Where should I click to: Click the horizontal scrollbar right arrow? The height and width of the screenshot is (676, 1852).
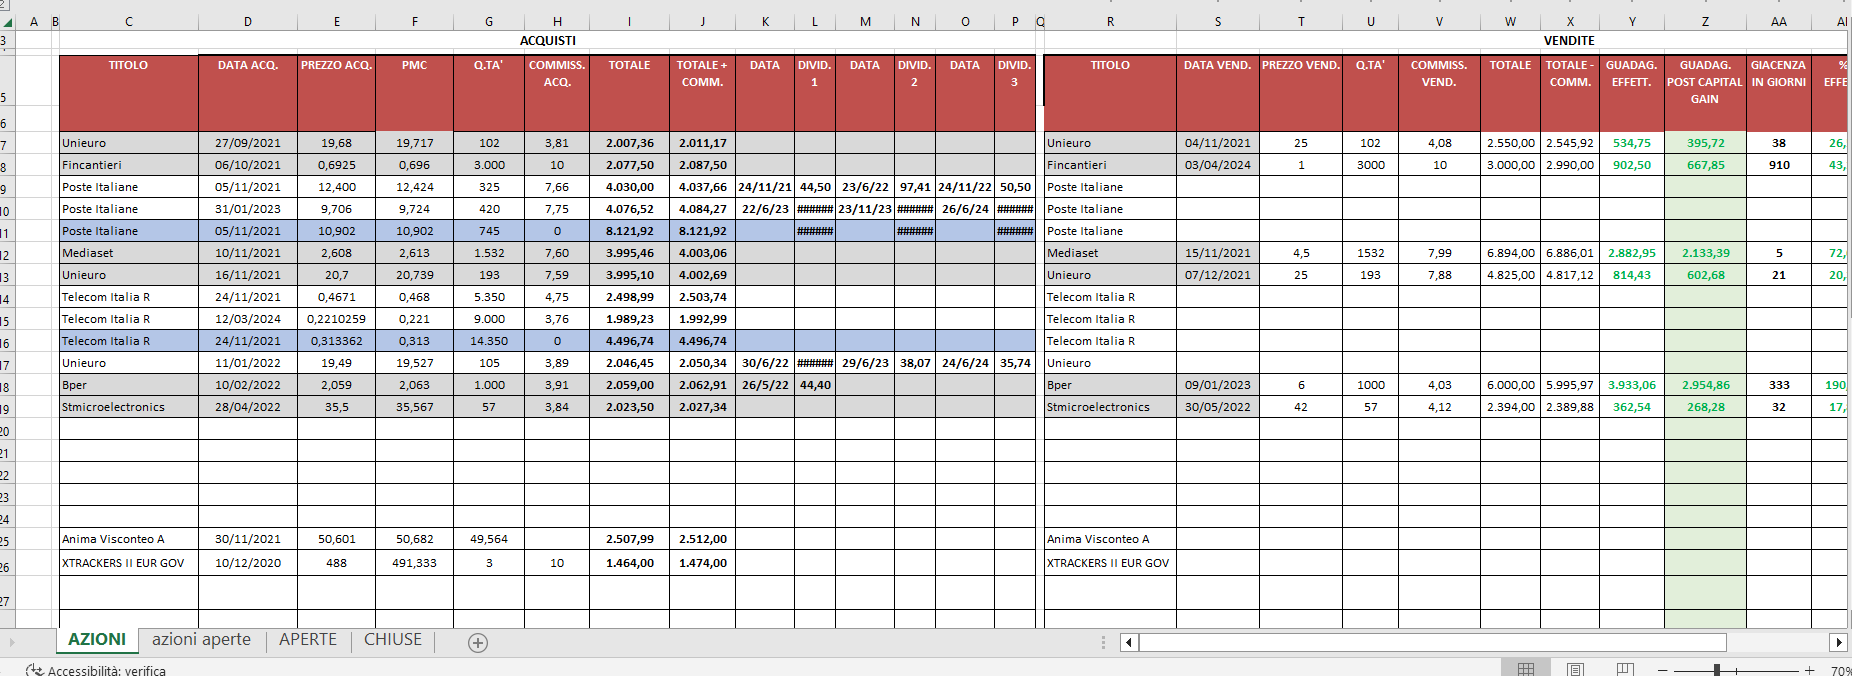[1838, 642]
